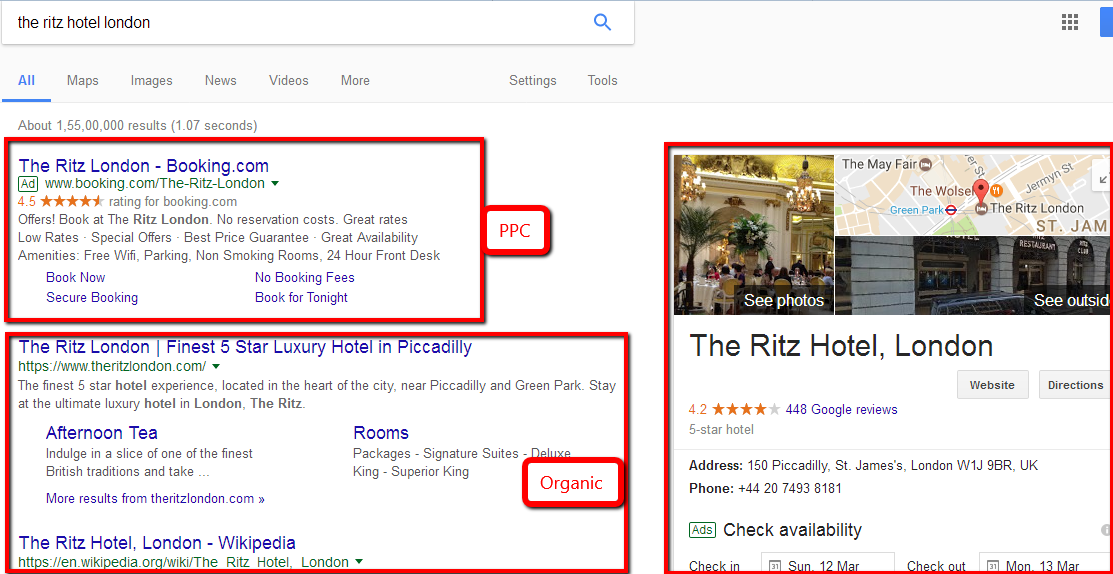Open the 448 Google reviews link

tap(841, 409)
